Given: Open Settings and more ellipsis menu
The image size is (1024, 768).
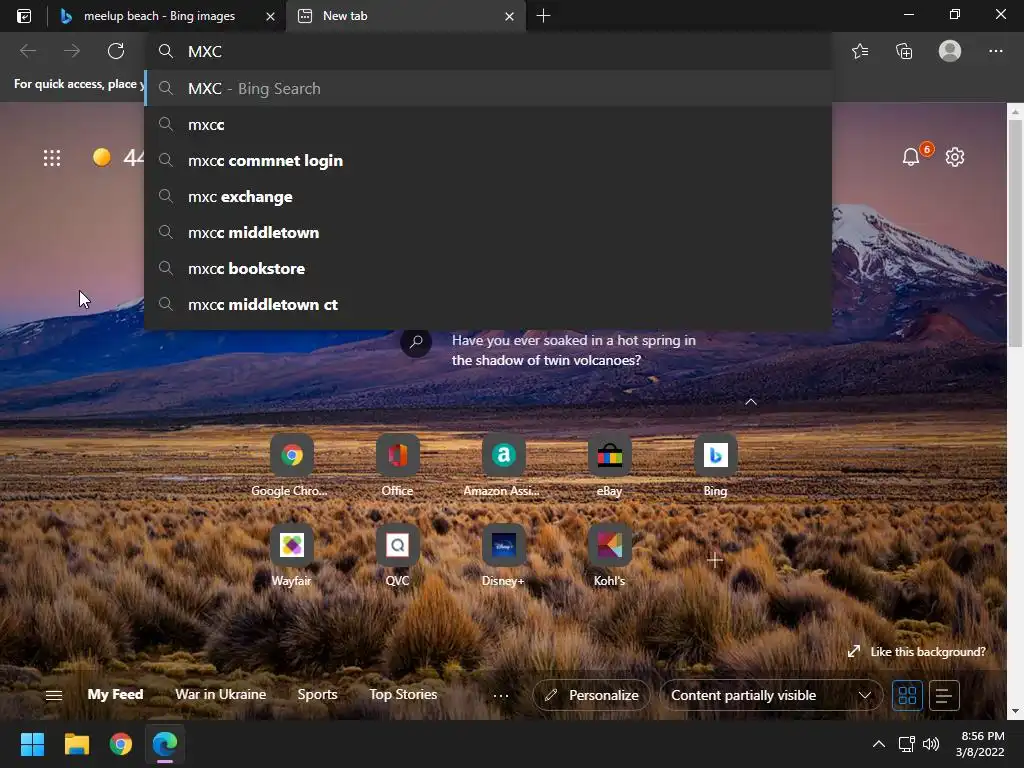Looking at the screenshot, I should [995, 51].
